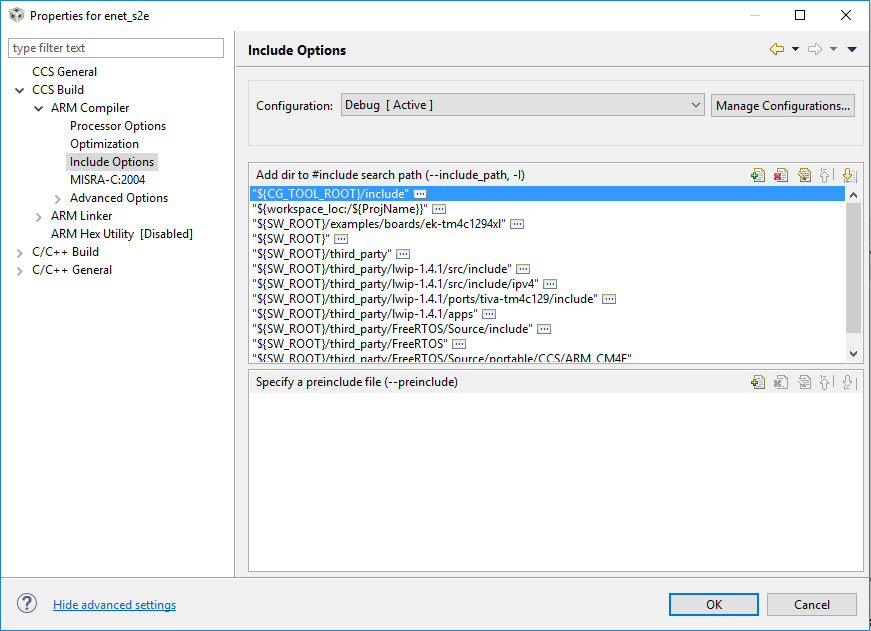Delete the selected include path entry
Image resolution: width=871 pixels, height=631 pixels.
[781, 175]
